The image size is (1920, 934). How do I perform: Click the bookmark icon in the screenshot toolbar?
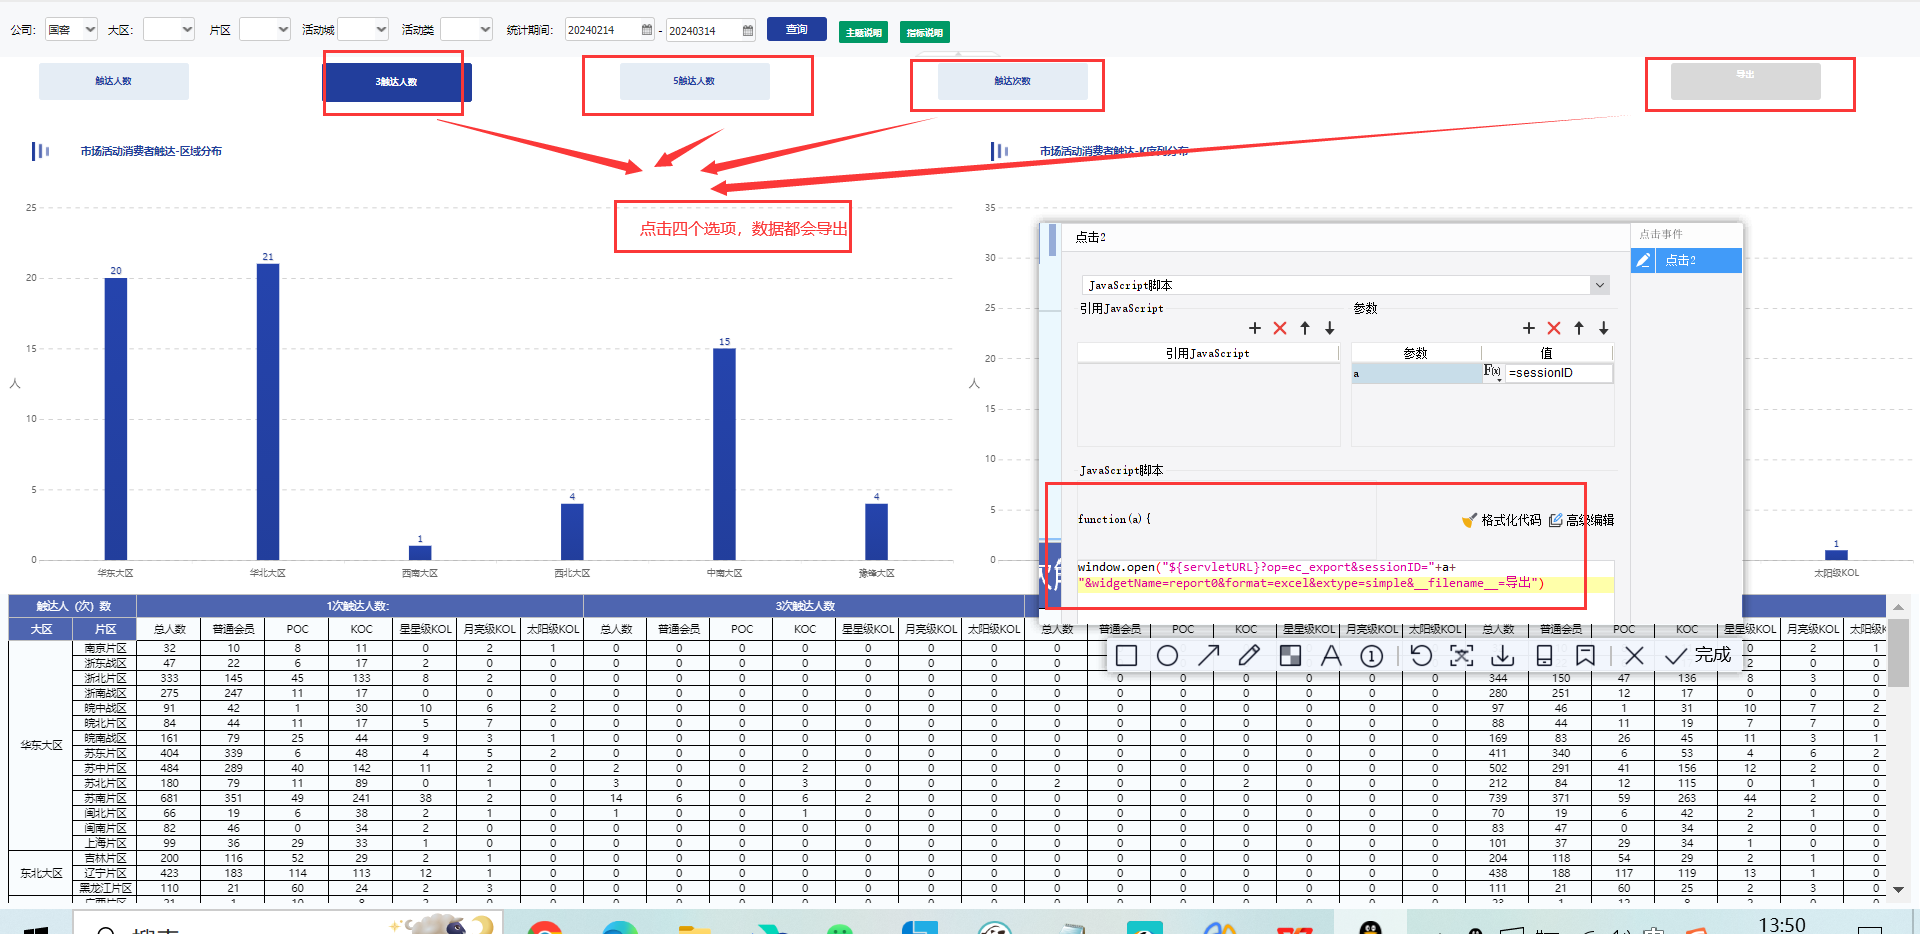(x=1585, y=656)
